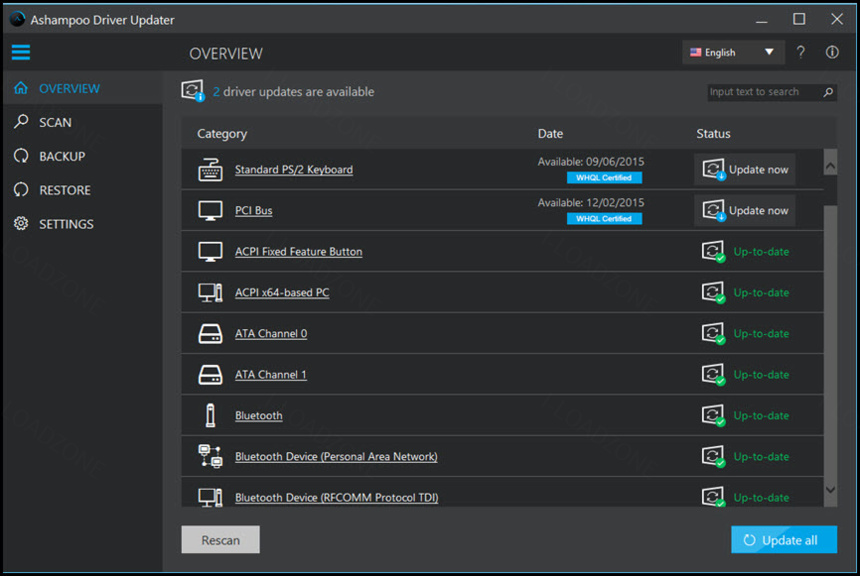Click the Standard PS/2 Keyboard device icon
Viewport: 860px width, 576px height.
tap(210, 170)
